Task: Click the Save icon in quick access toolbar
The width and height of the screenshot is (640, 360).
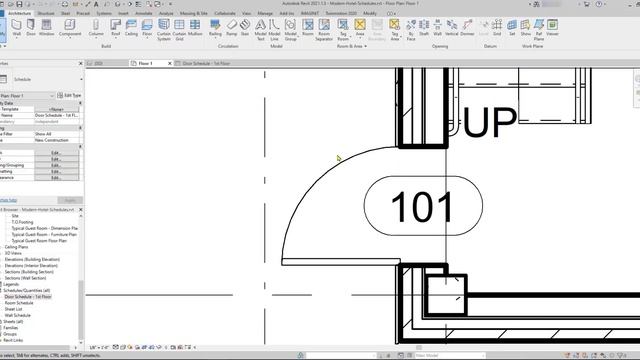Action: pyautogui.click(x=19, y=4)
